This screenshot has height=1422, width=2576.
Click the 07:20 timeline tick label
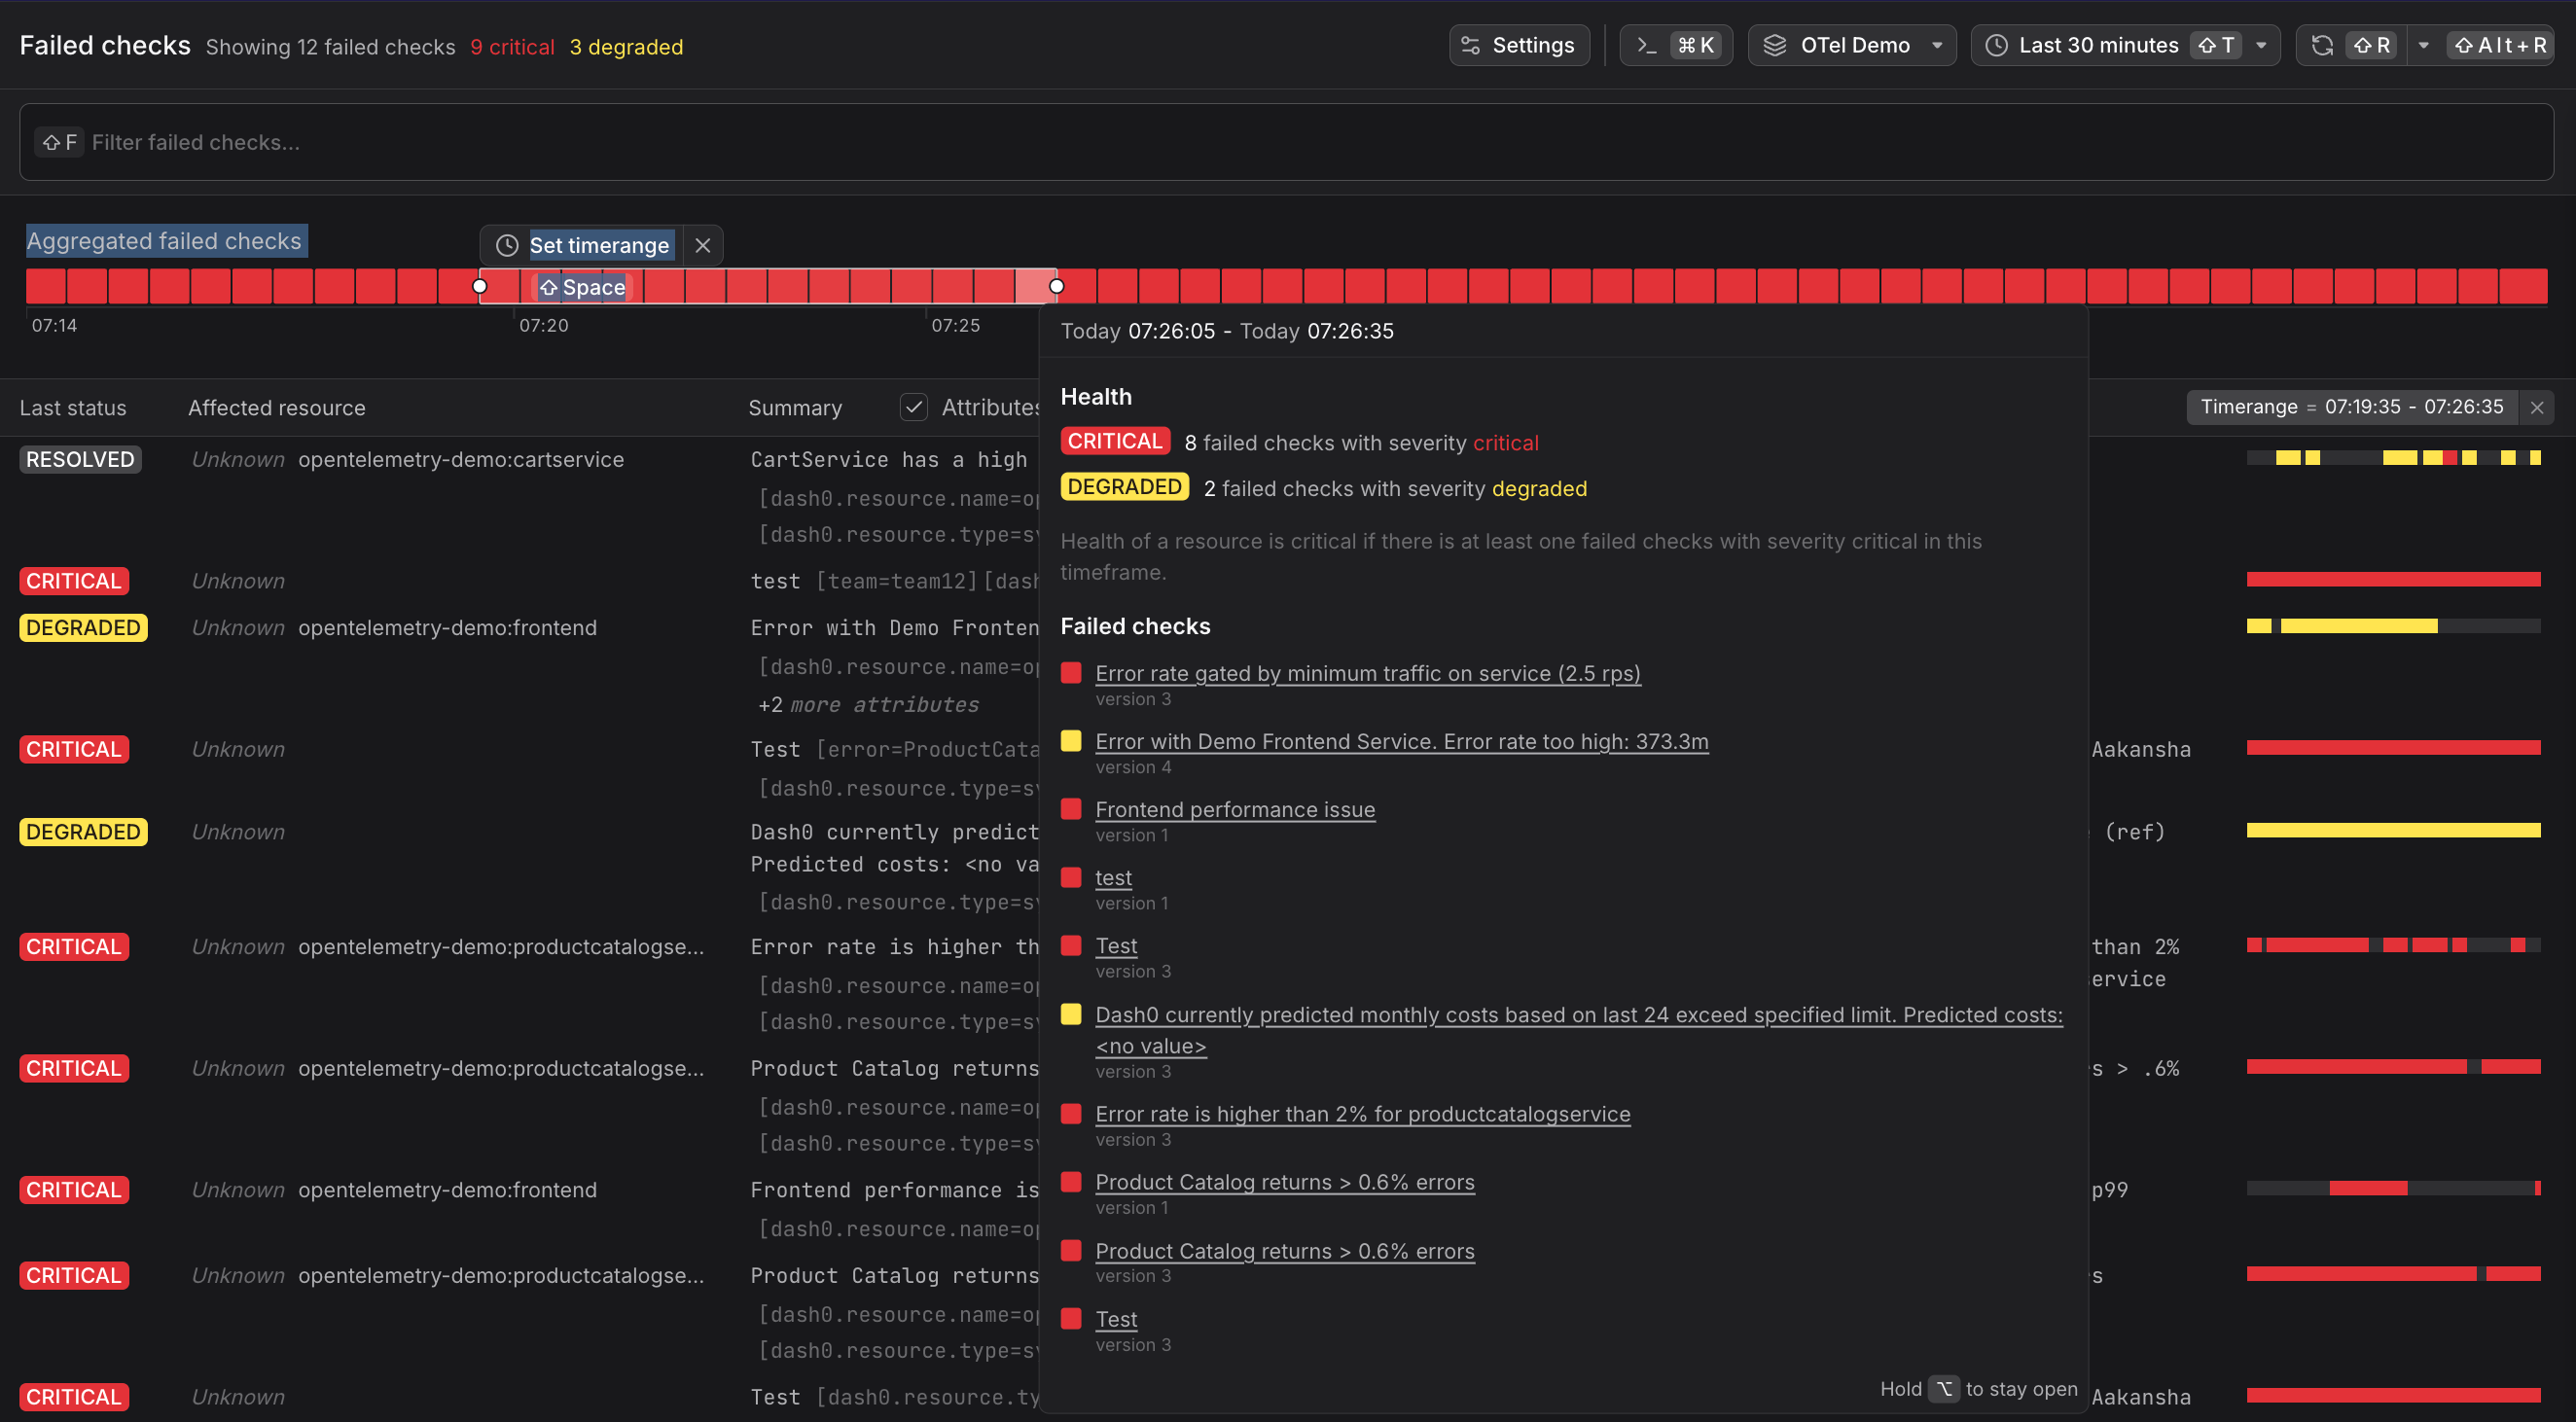[x=543, y=325]
